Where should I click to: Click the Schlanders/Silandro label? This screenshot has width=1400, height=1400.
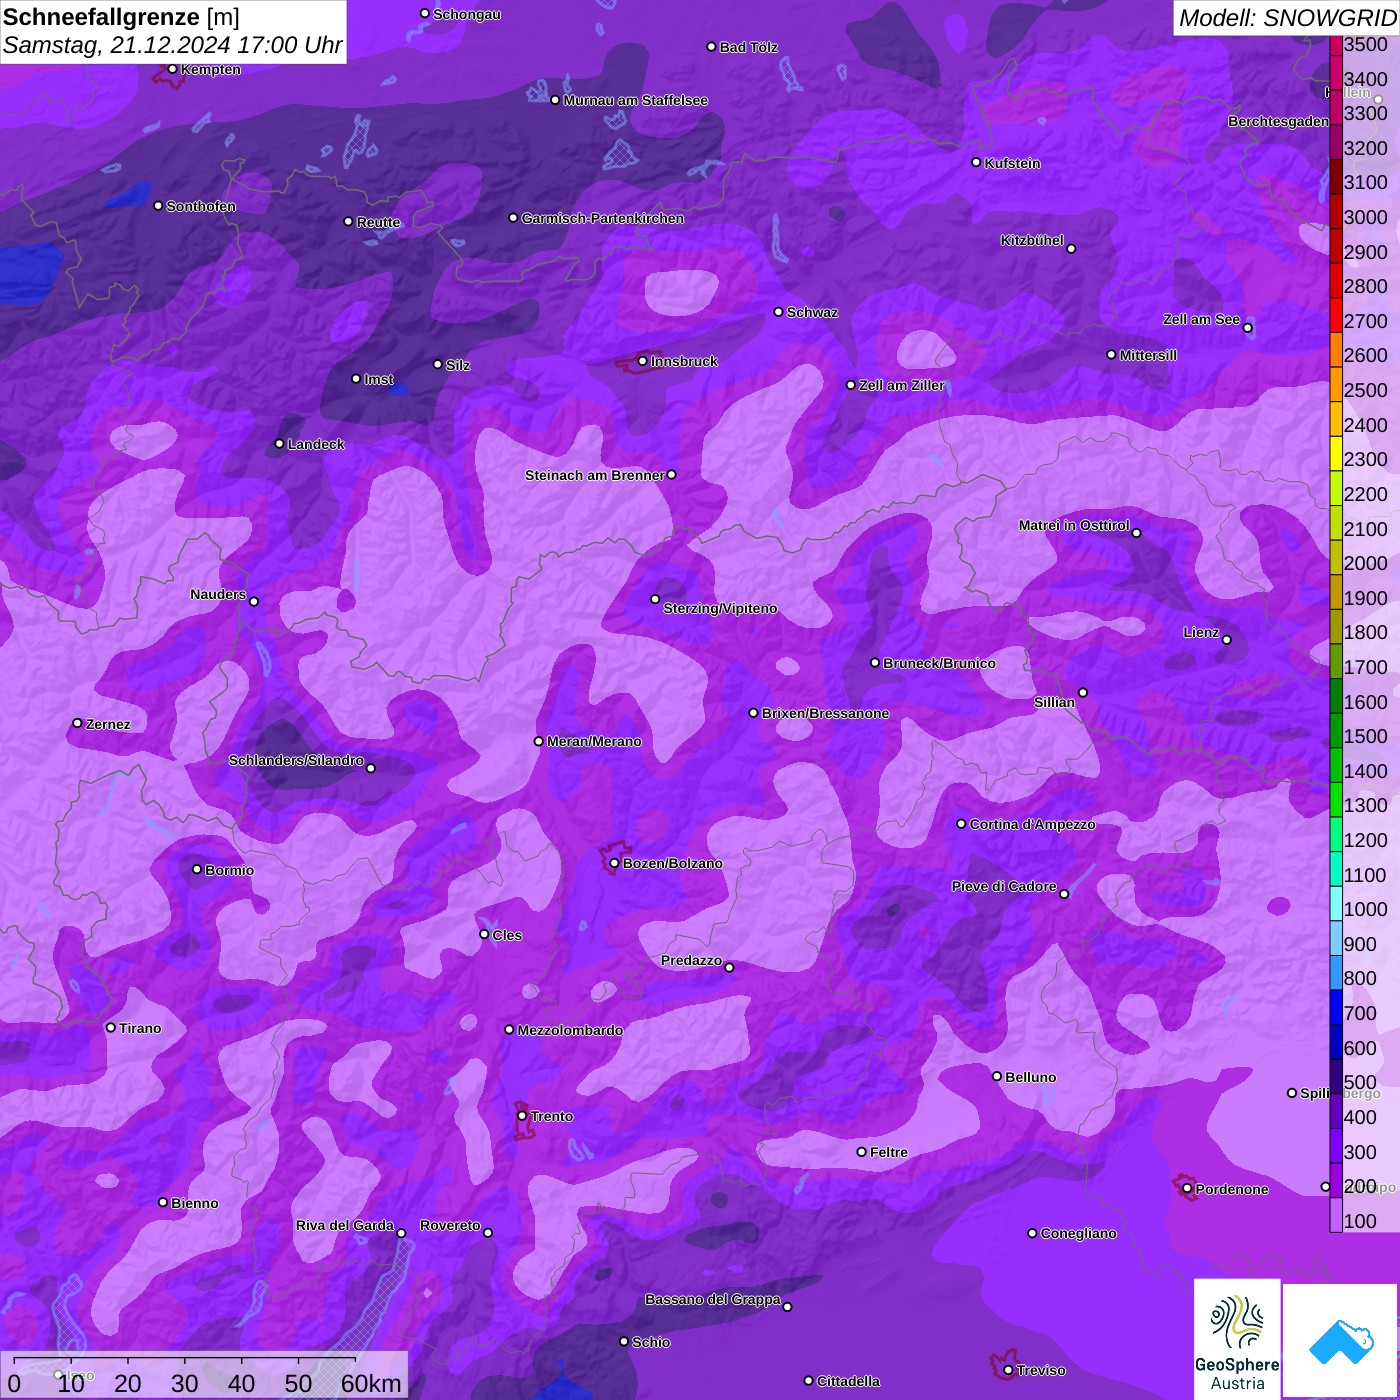(x=296, y=760)
